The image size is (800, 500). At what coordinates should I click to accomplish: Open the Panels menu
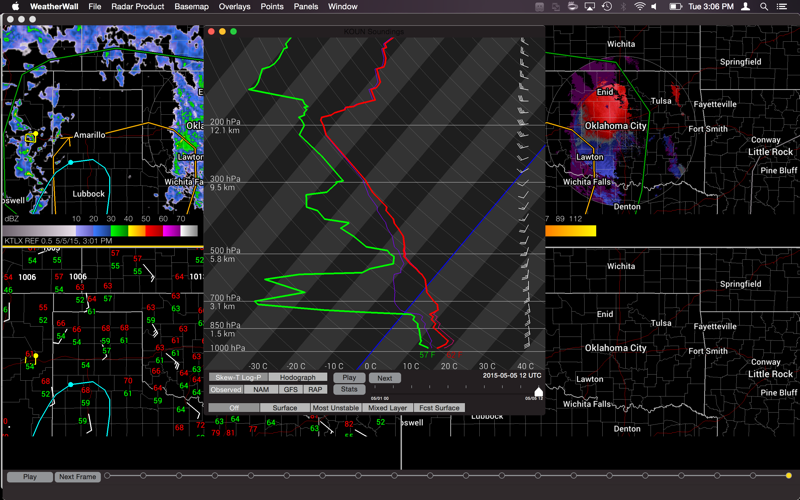[x=306, y=7]
